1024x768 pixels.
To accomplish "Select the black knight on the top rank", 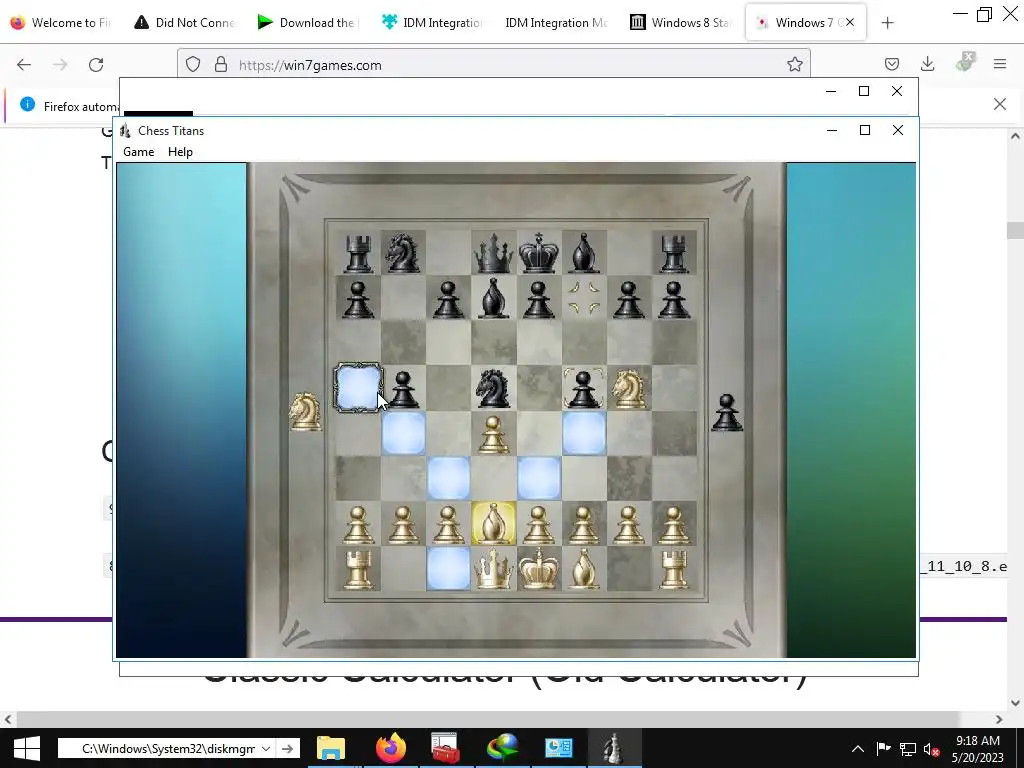I will click(x=402, y=253).
